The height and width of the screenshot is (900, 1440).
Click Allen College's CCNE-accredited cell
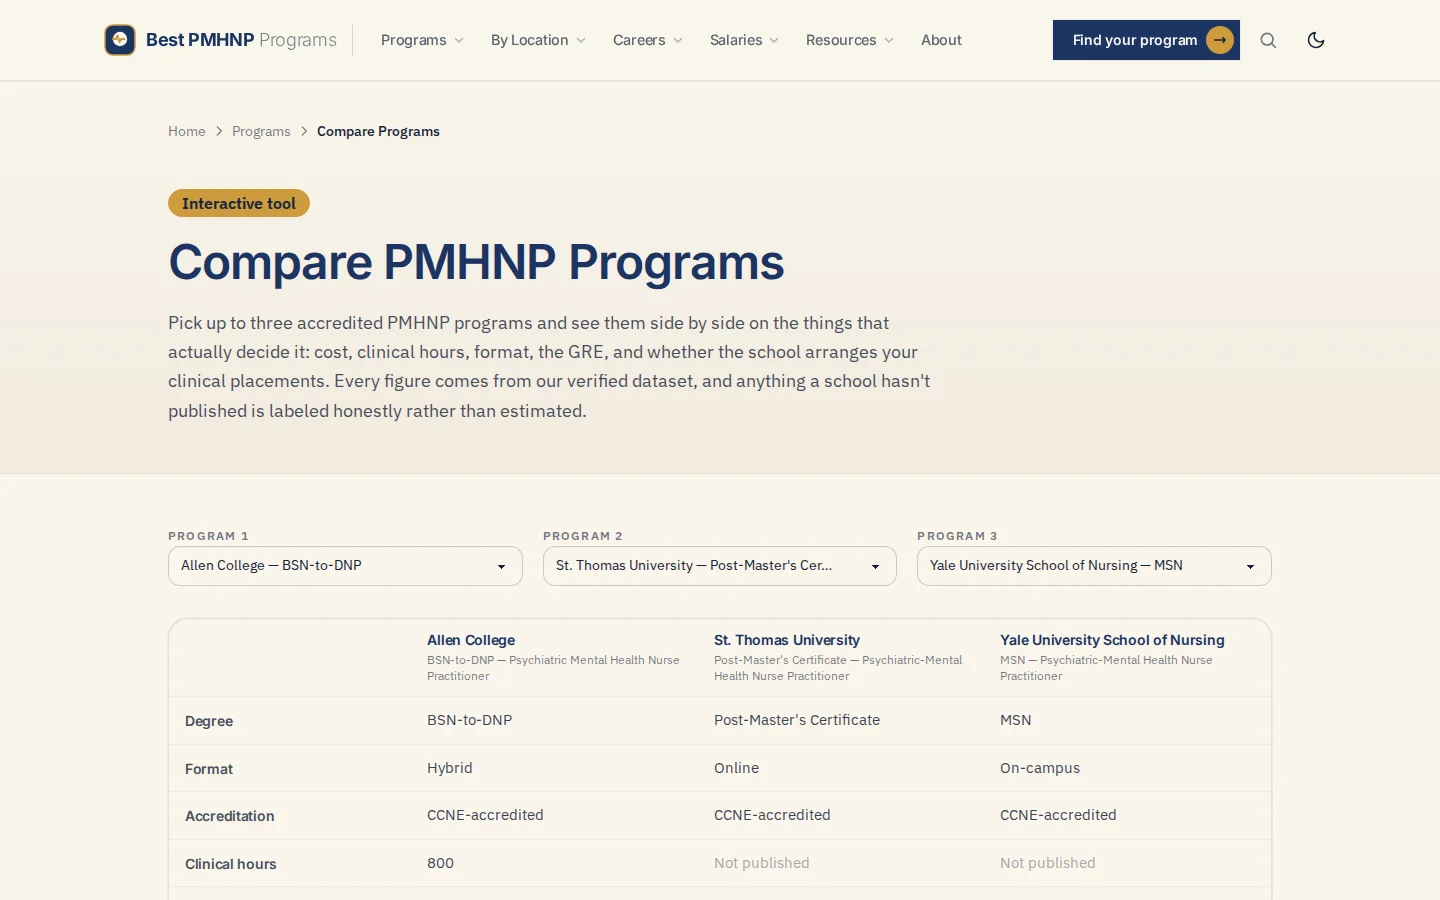tap(485, 815)
